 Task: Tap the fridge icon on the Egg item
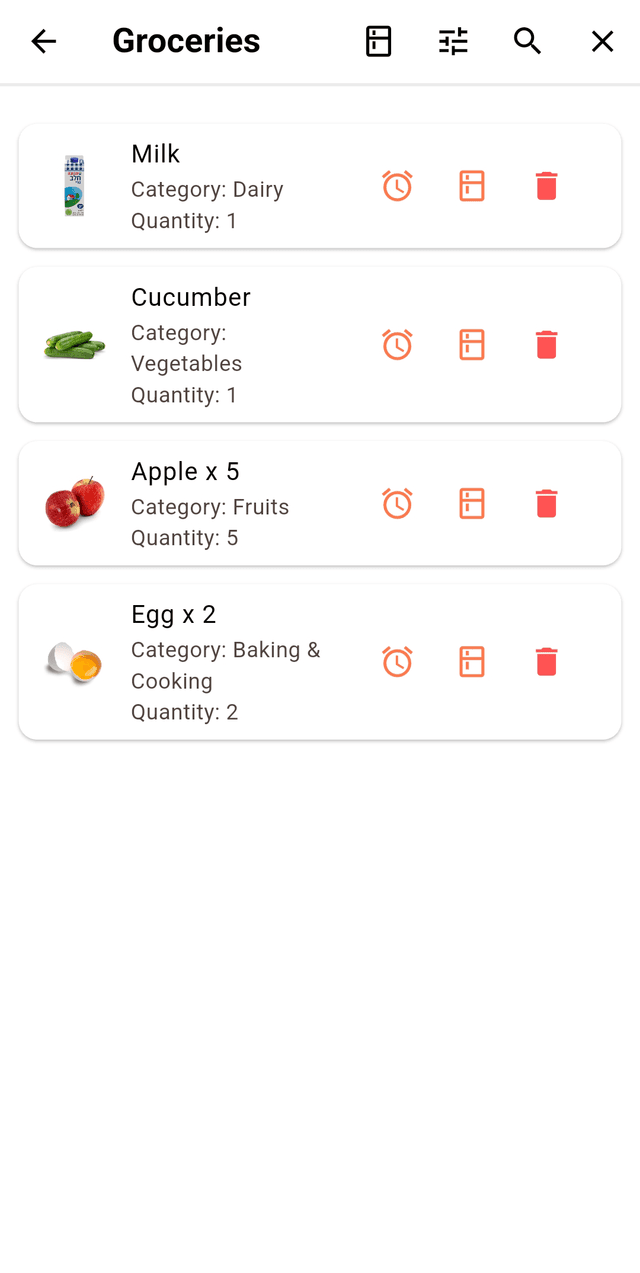(x=471, y=661)
